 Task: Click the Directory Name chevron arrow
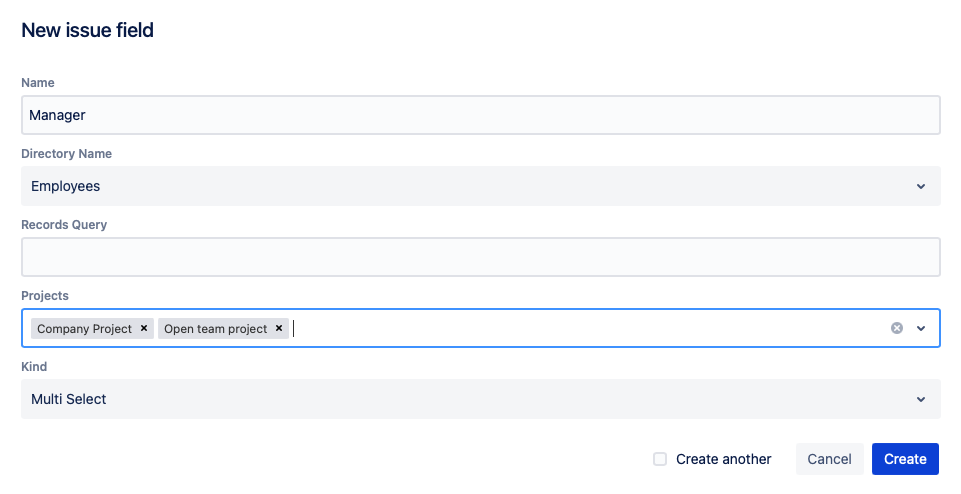[x=921, y=186]
